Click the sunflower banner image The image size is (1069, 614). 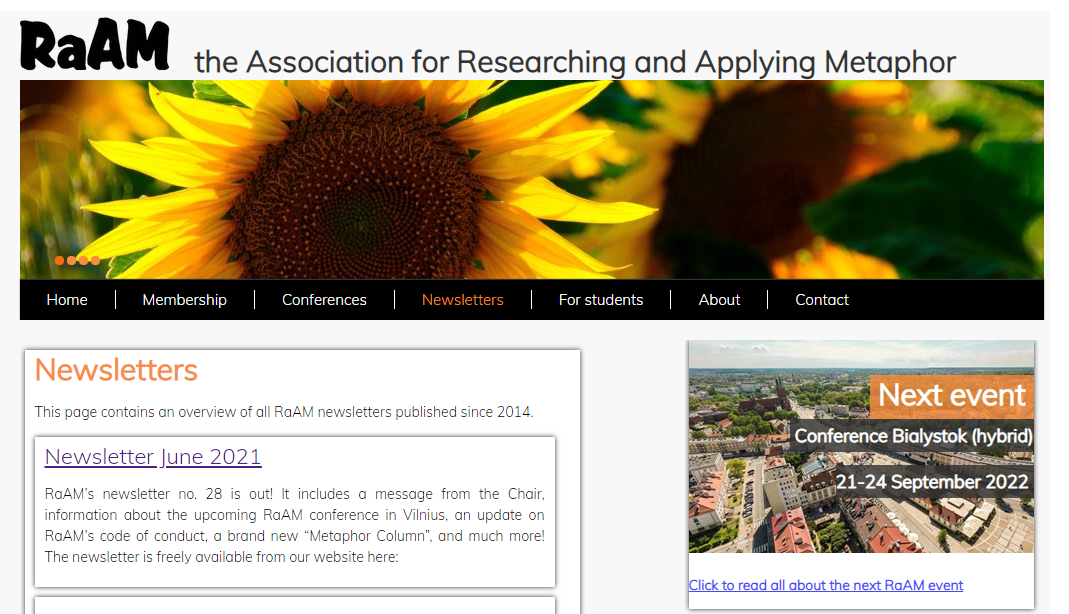(532, 180)
